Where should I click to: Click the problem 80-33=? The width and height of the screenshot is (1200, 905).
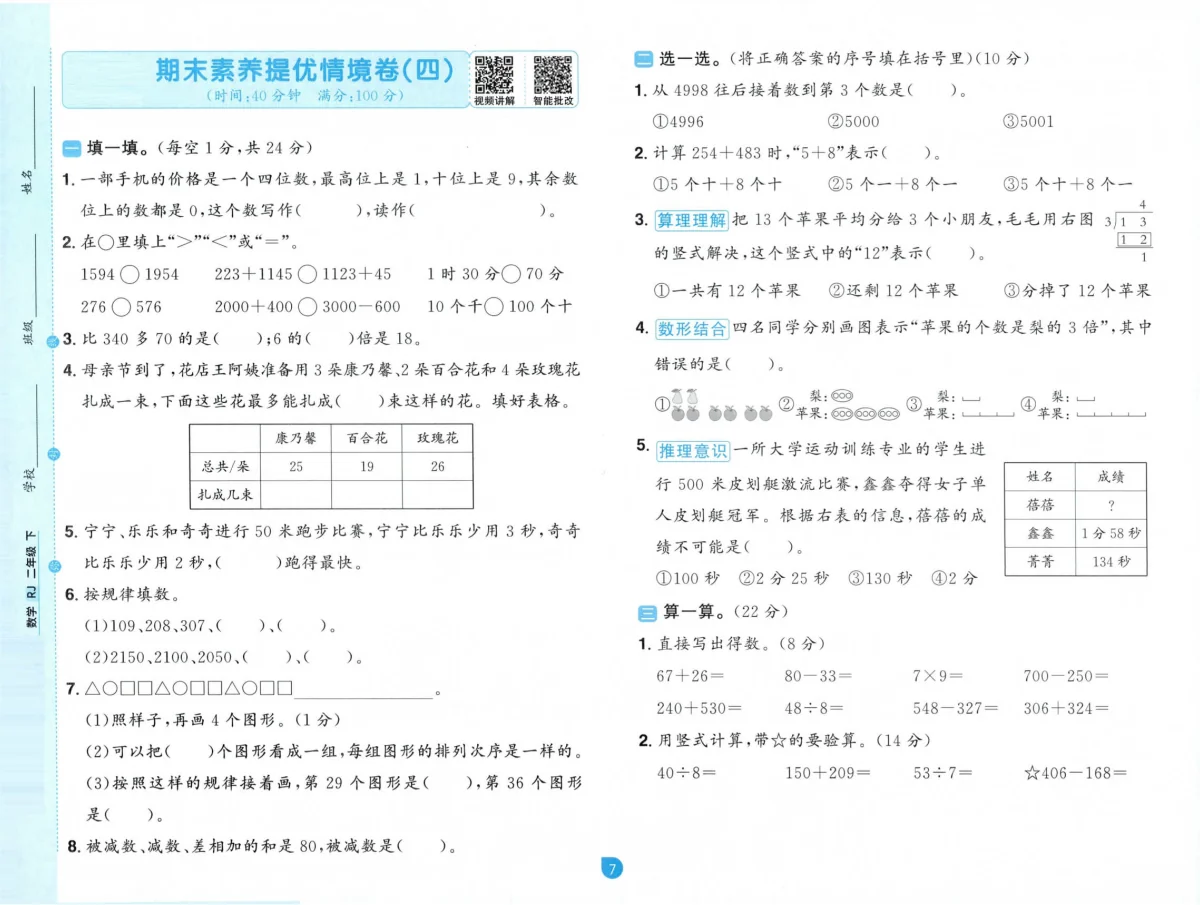tap(819, 676)
